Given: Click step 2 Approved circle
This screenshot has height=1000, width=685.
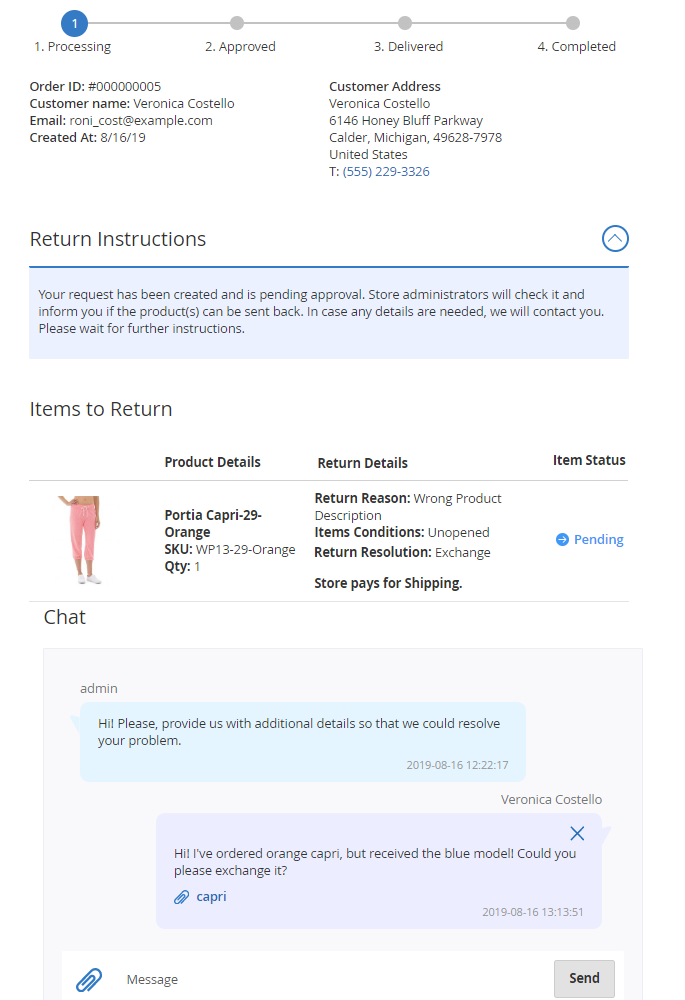Looking at the screenshot, I should (x=237, y=22).
